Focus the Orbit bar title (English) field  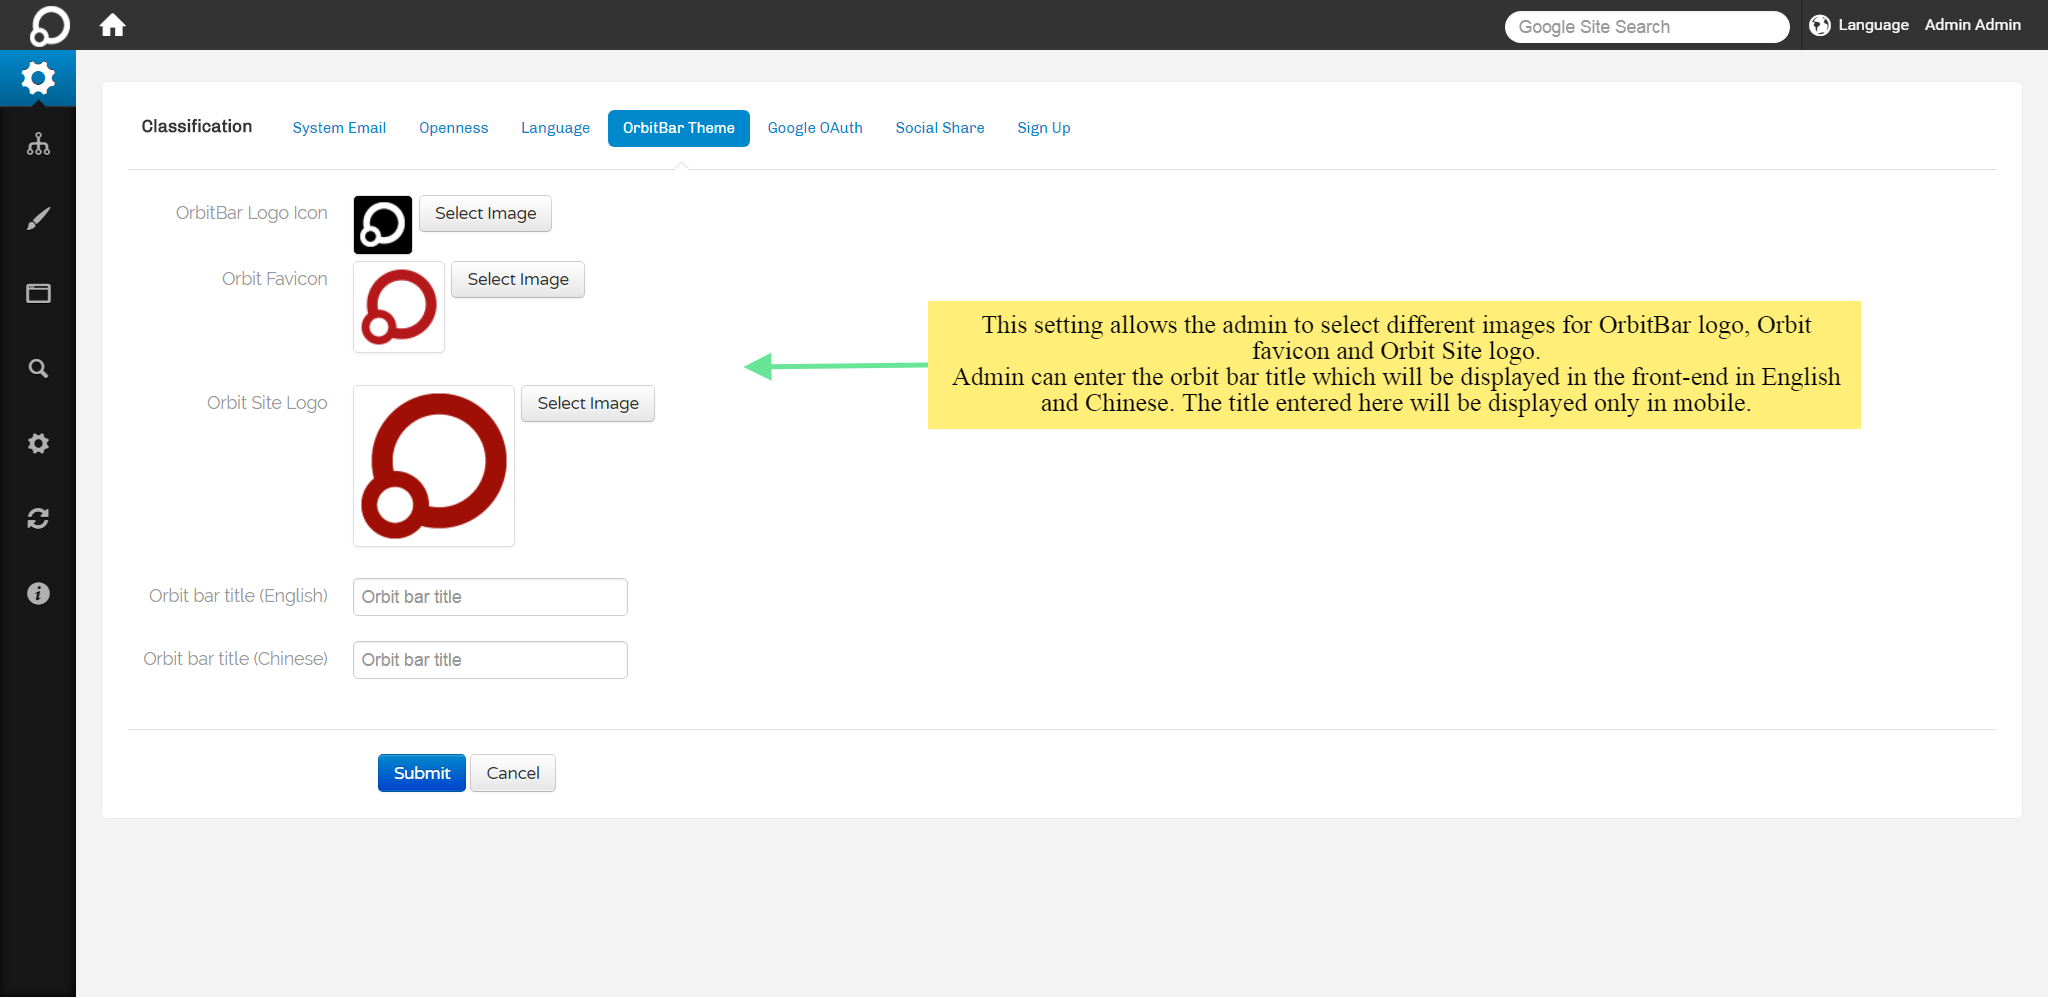click(x=490, y=597)
